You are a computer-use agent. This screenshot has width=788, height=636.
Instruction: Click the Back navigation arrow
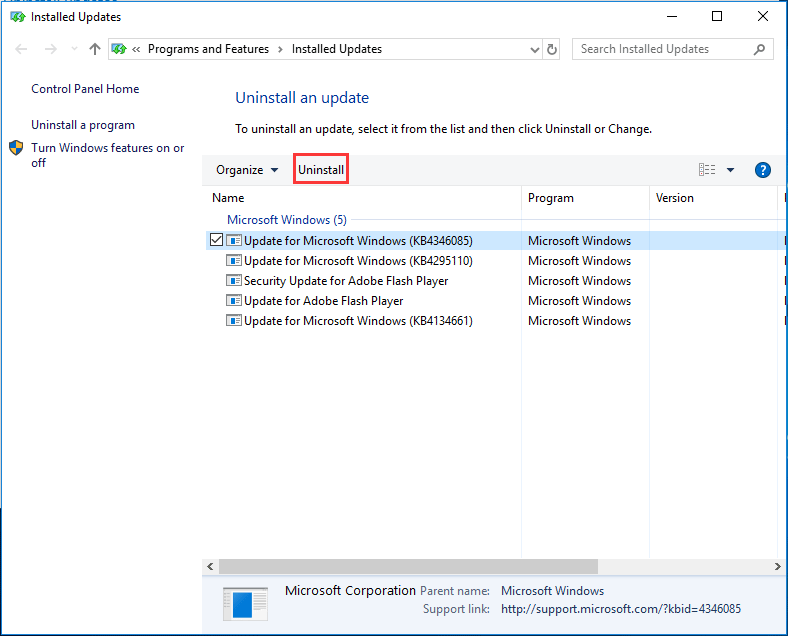tap(21, 49)
